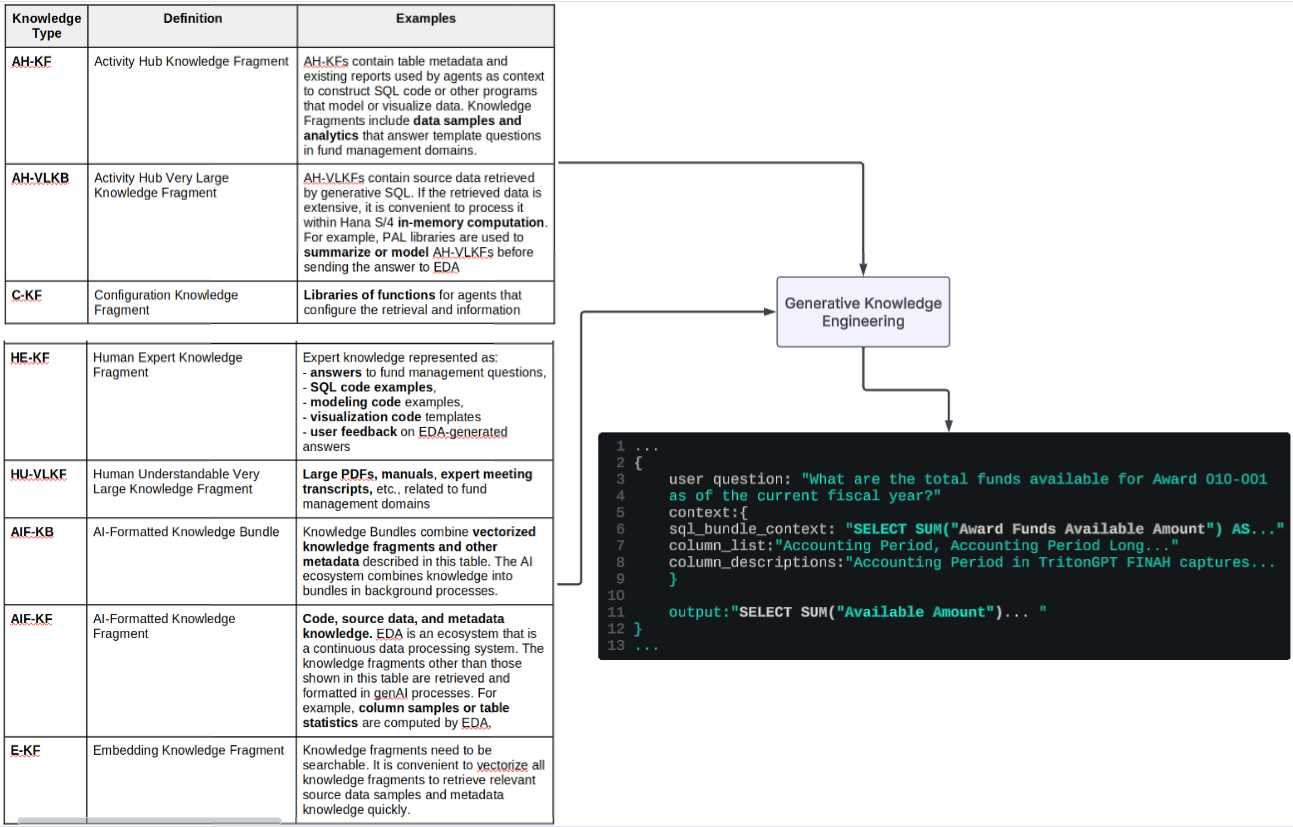This screenshot has height=827, width=1293.
Task: Select the AIF-KB knowledge type cell
Action: pyautogui.click(x=32, y=531)
